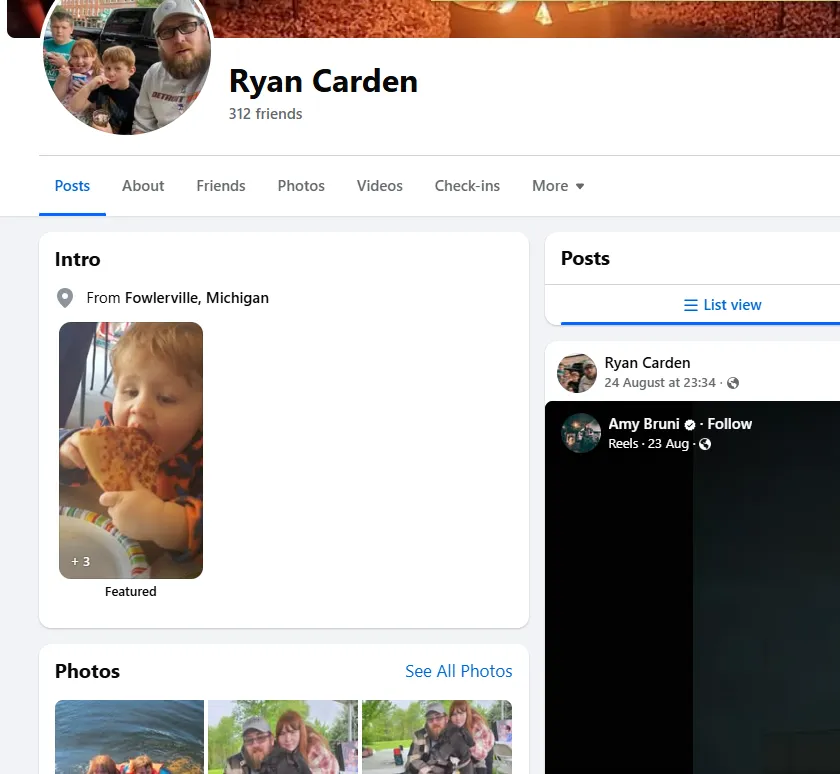The height and width of the screenshot is (774, 840).
Task: Click the Intro section heading
Action: pyautogui.click(x=77, y=259)
